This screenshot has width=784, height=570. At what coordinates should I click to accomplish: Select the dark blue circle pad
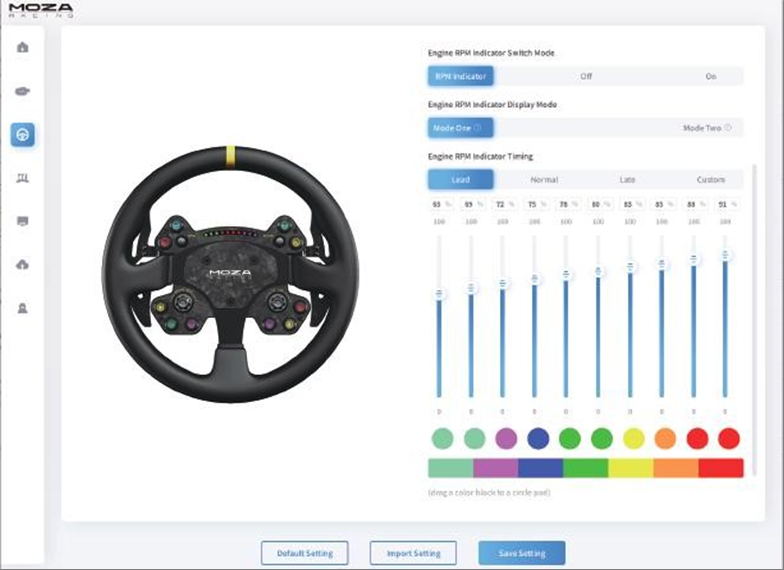pyautogui.click(x=538, y=438)
